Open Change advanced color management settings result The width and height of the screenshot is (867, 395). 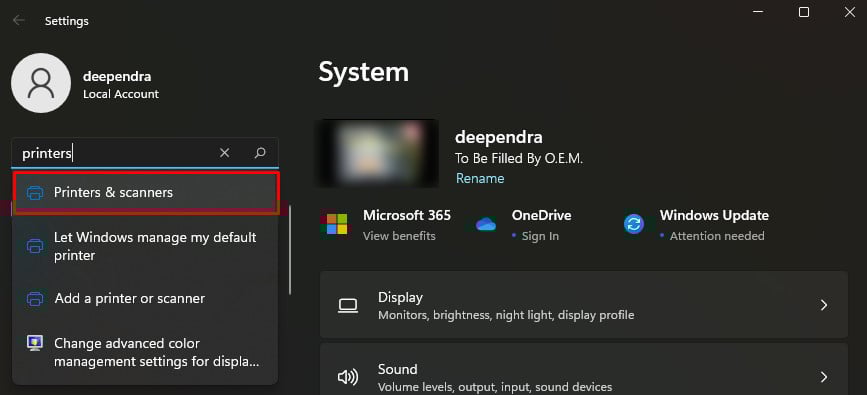point(145,352)
